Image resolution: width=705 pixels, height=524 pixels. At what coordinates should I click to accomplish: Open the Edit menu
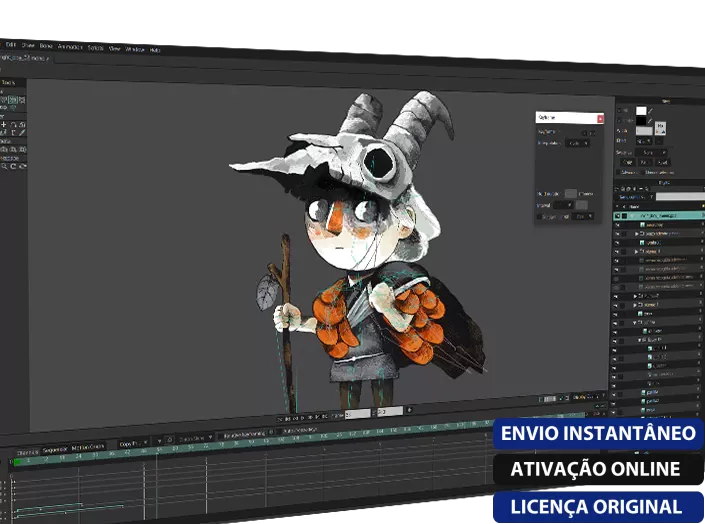pos(11,45)
